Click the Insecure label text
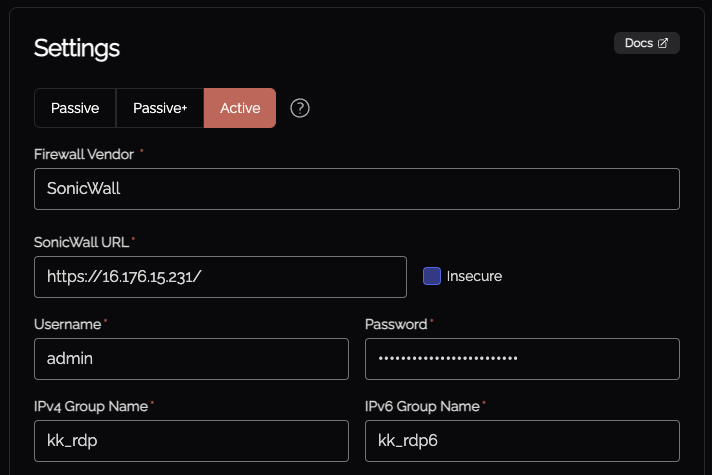The height and width of the screenshot is (475, 712). point(474,276)
